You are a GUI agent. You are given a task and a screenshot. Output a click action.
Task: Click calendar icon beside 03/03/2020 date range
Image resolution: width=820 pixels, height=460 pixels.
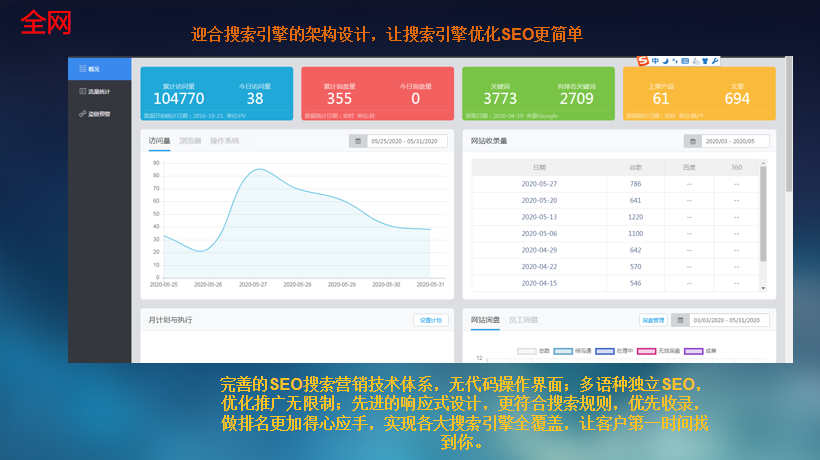[x=680, y=320]
